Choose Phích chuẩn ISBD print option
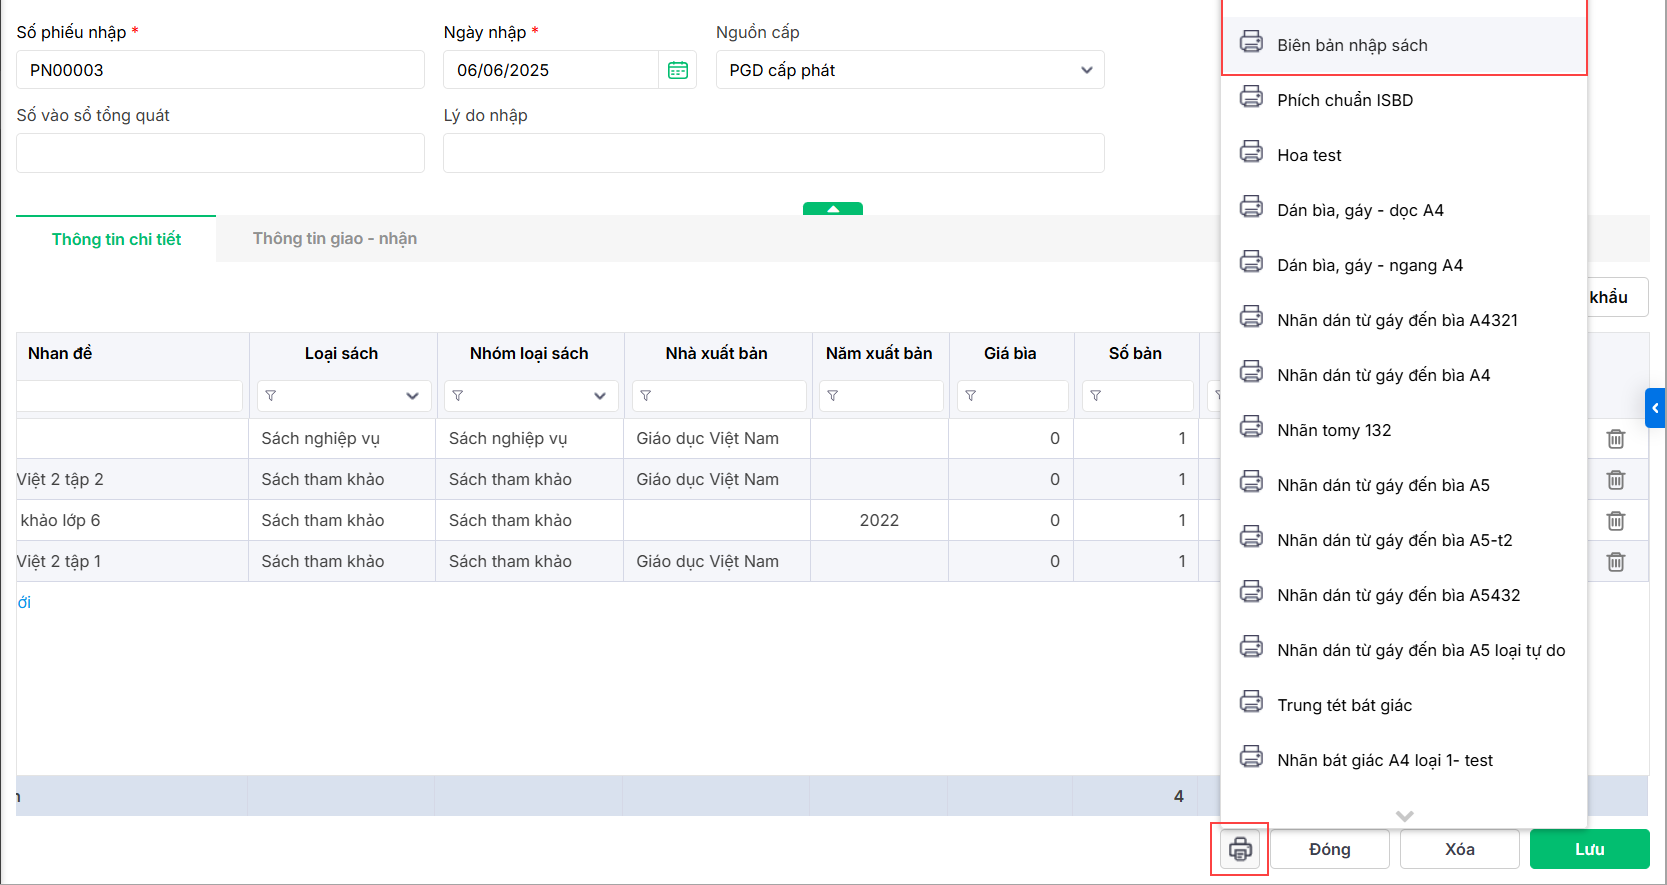Viewport: 1667px width, 885px height. tap(1344, 100)
